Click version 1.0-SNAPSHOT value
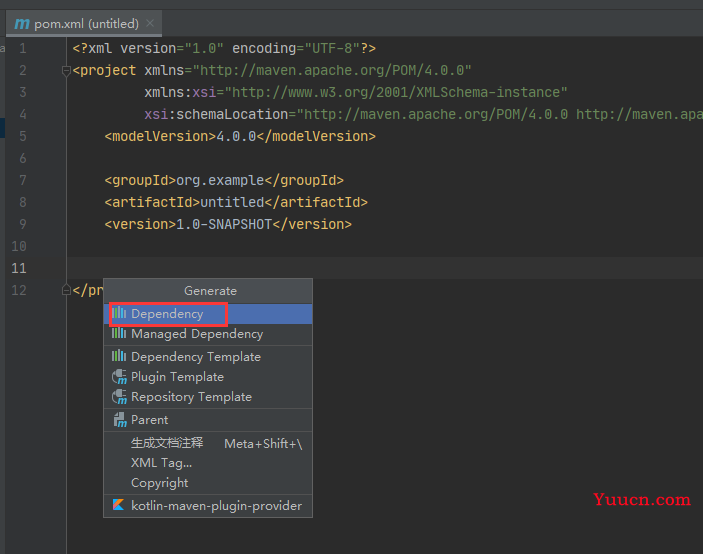This screenshot has height=554, width=703. [x=224, y=224]
